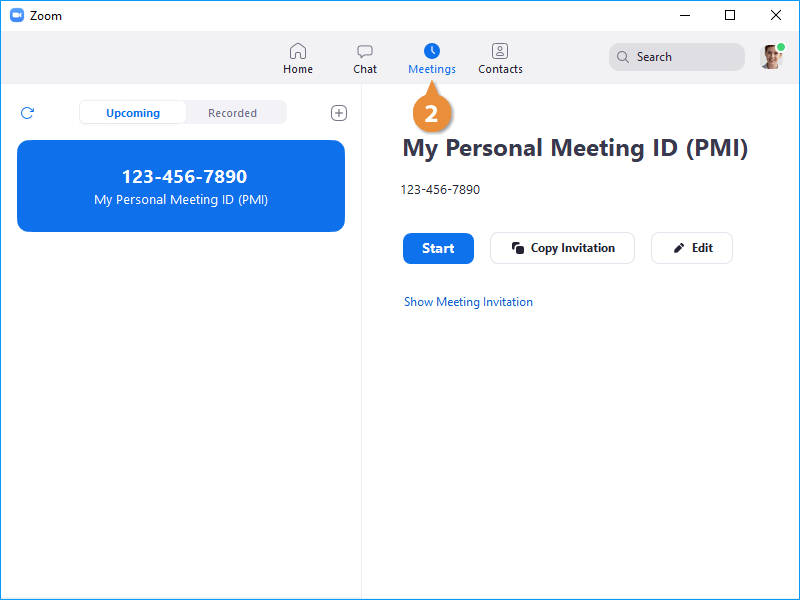Viewport: 800px width, 600px height.
Task: Click the refresh meetings list icon
Action: point(27,113)
